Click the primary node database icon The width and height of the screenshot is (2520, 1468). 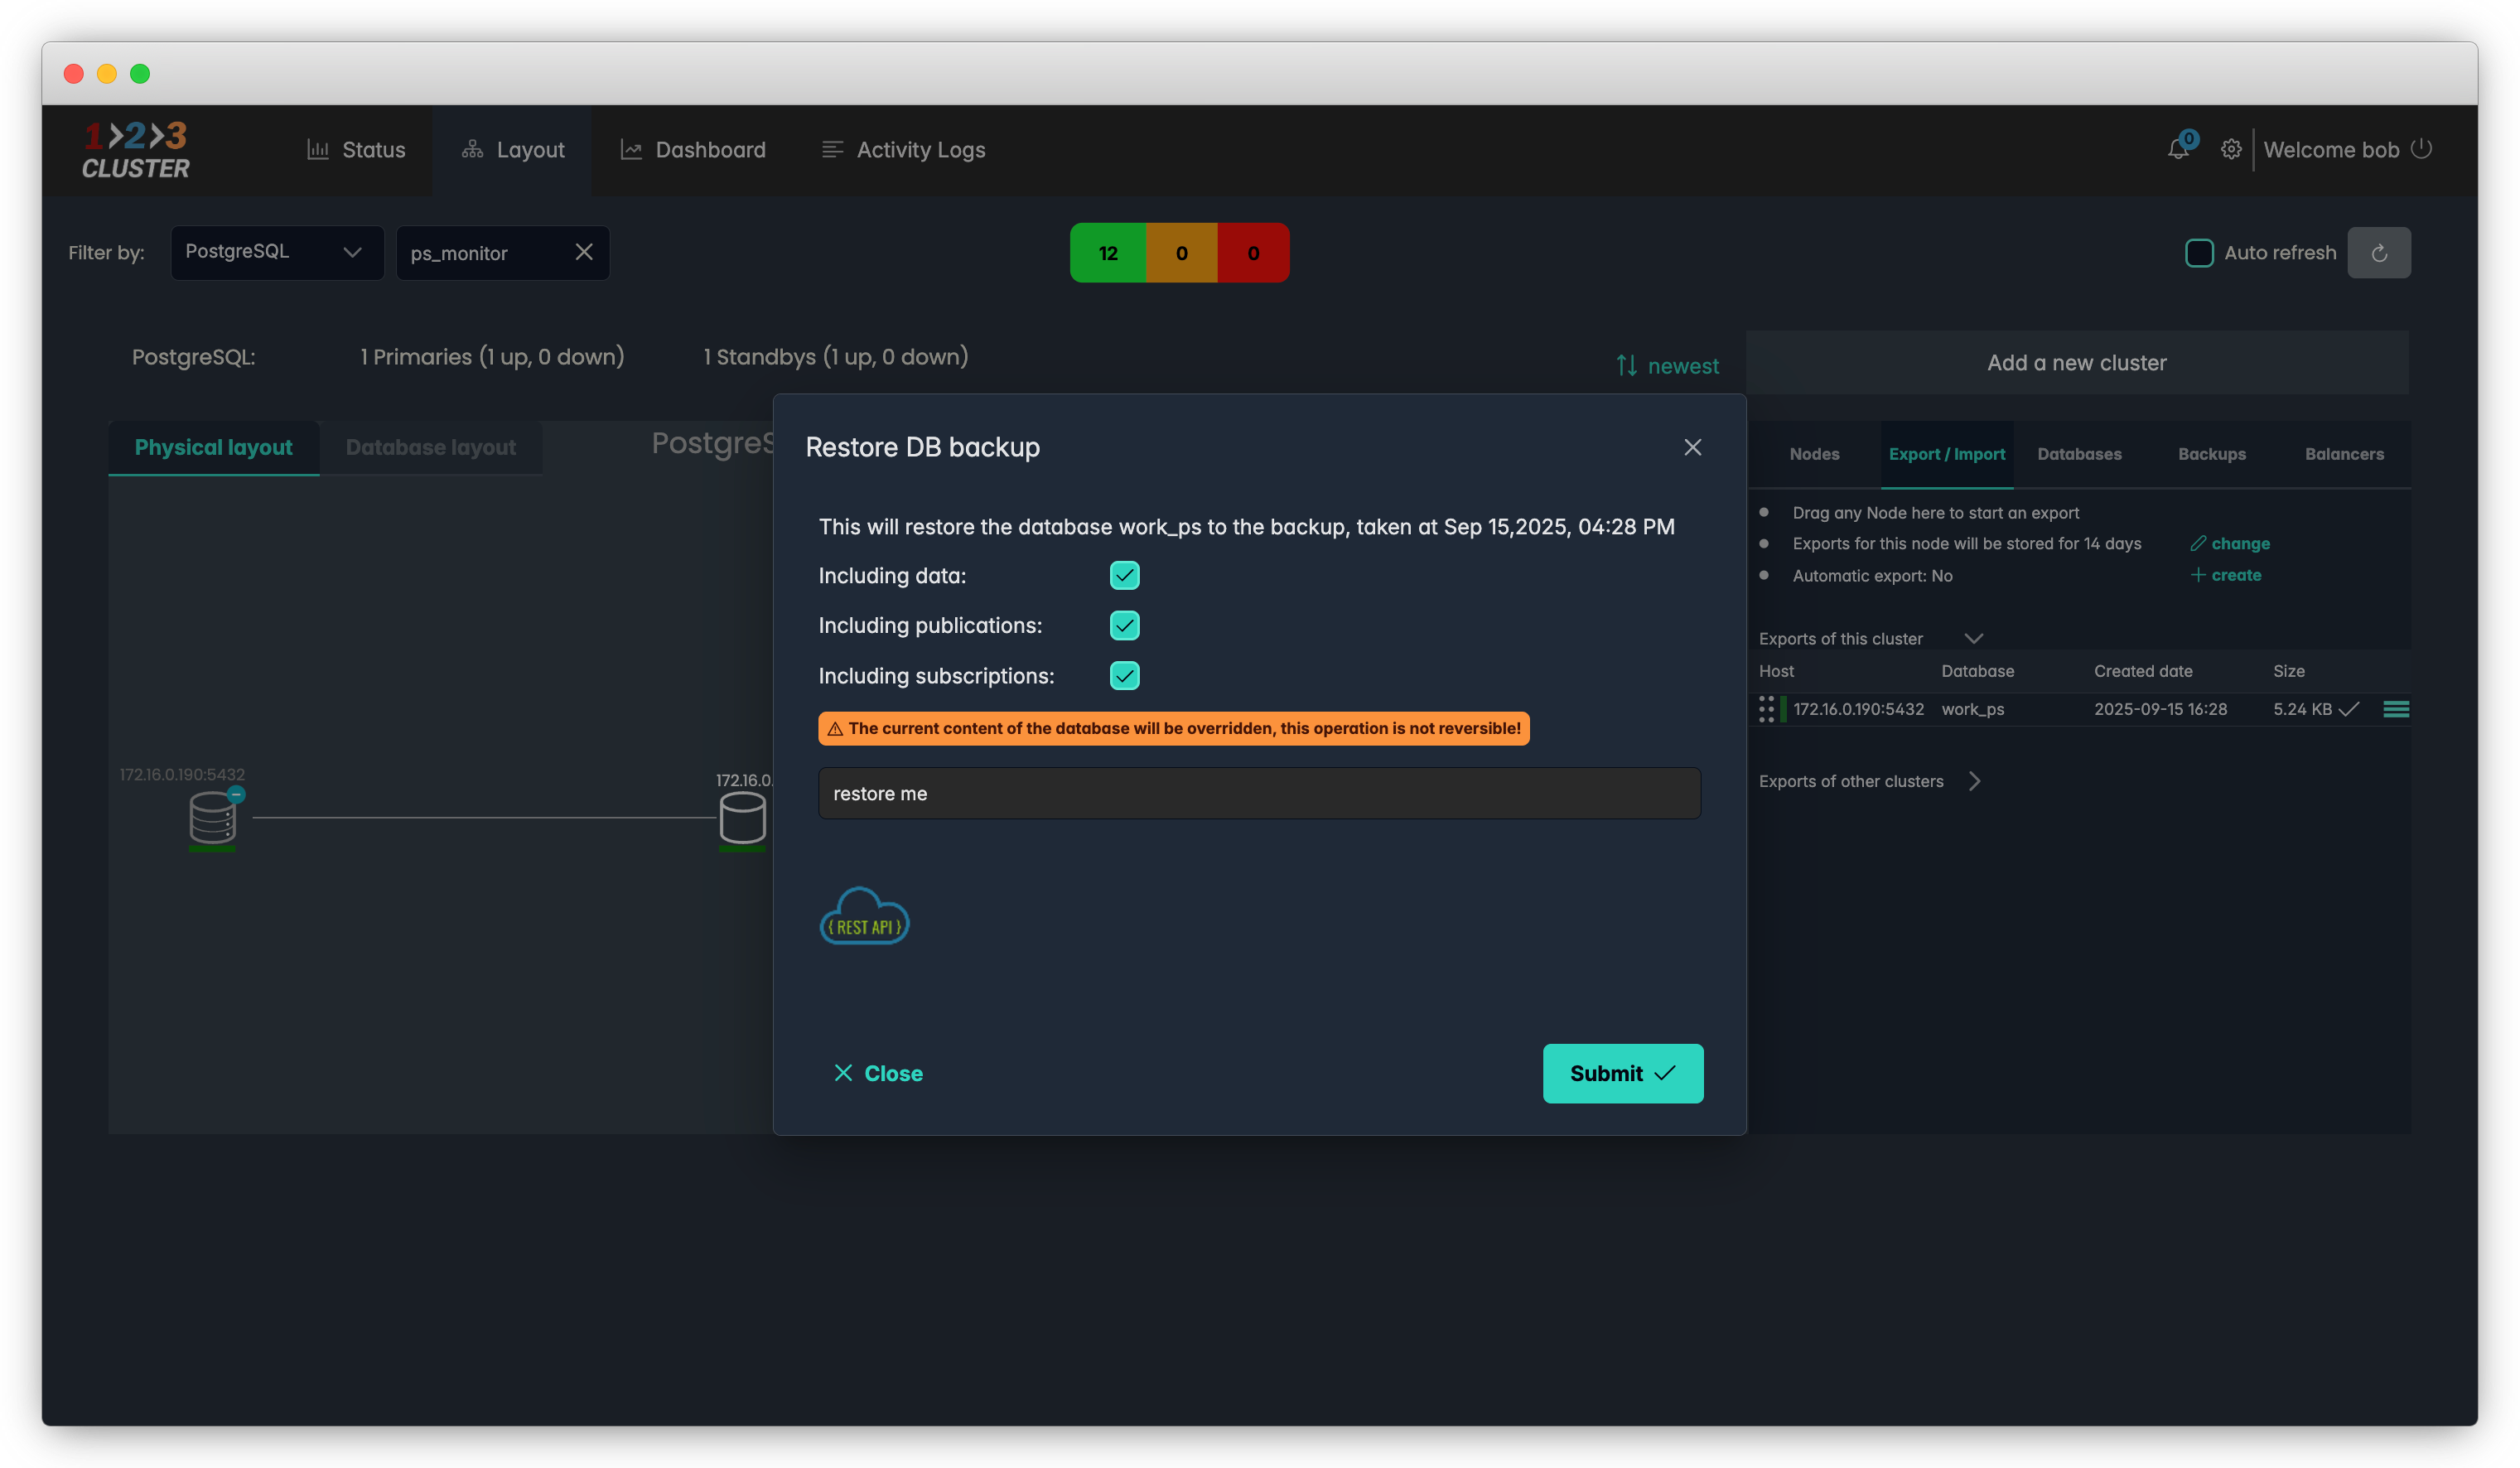tap(212, 818)
